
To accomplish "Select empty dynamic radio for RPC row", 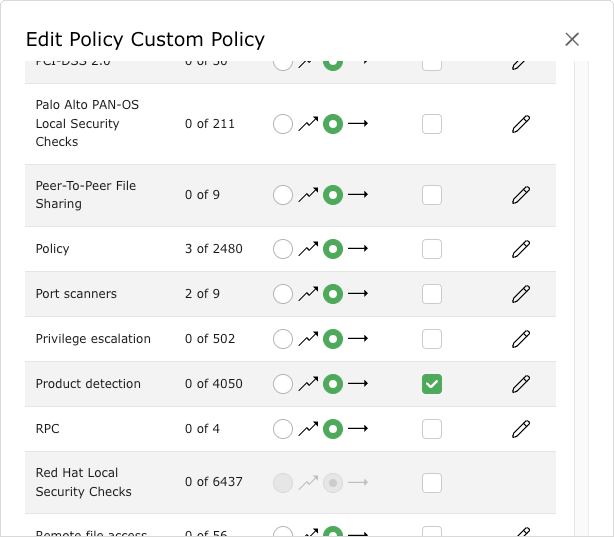I will (x=283, y=429).
